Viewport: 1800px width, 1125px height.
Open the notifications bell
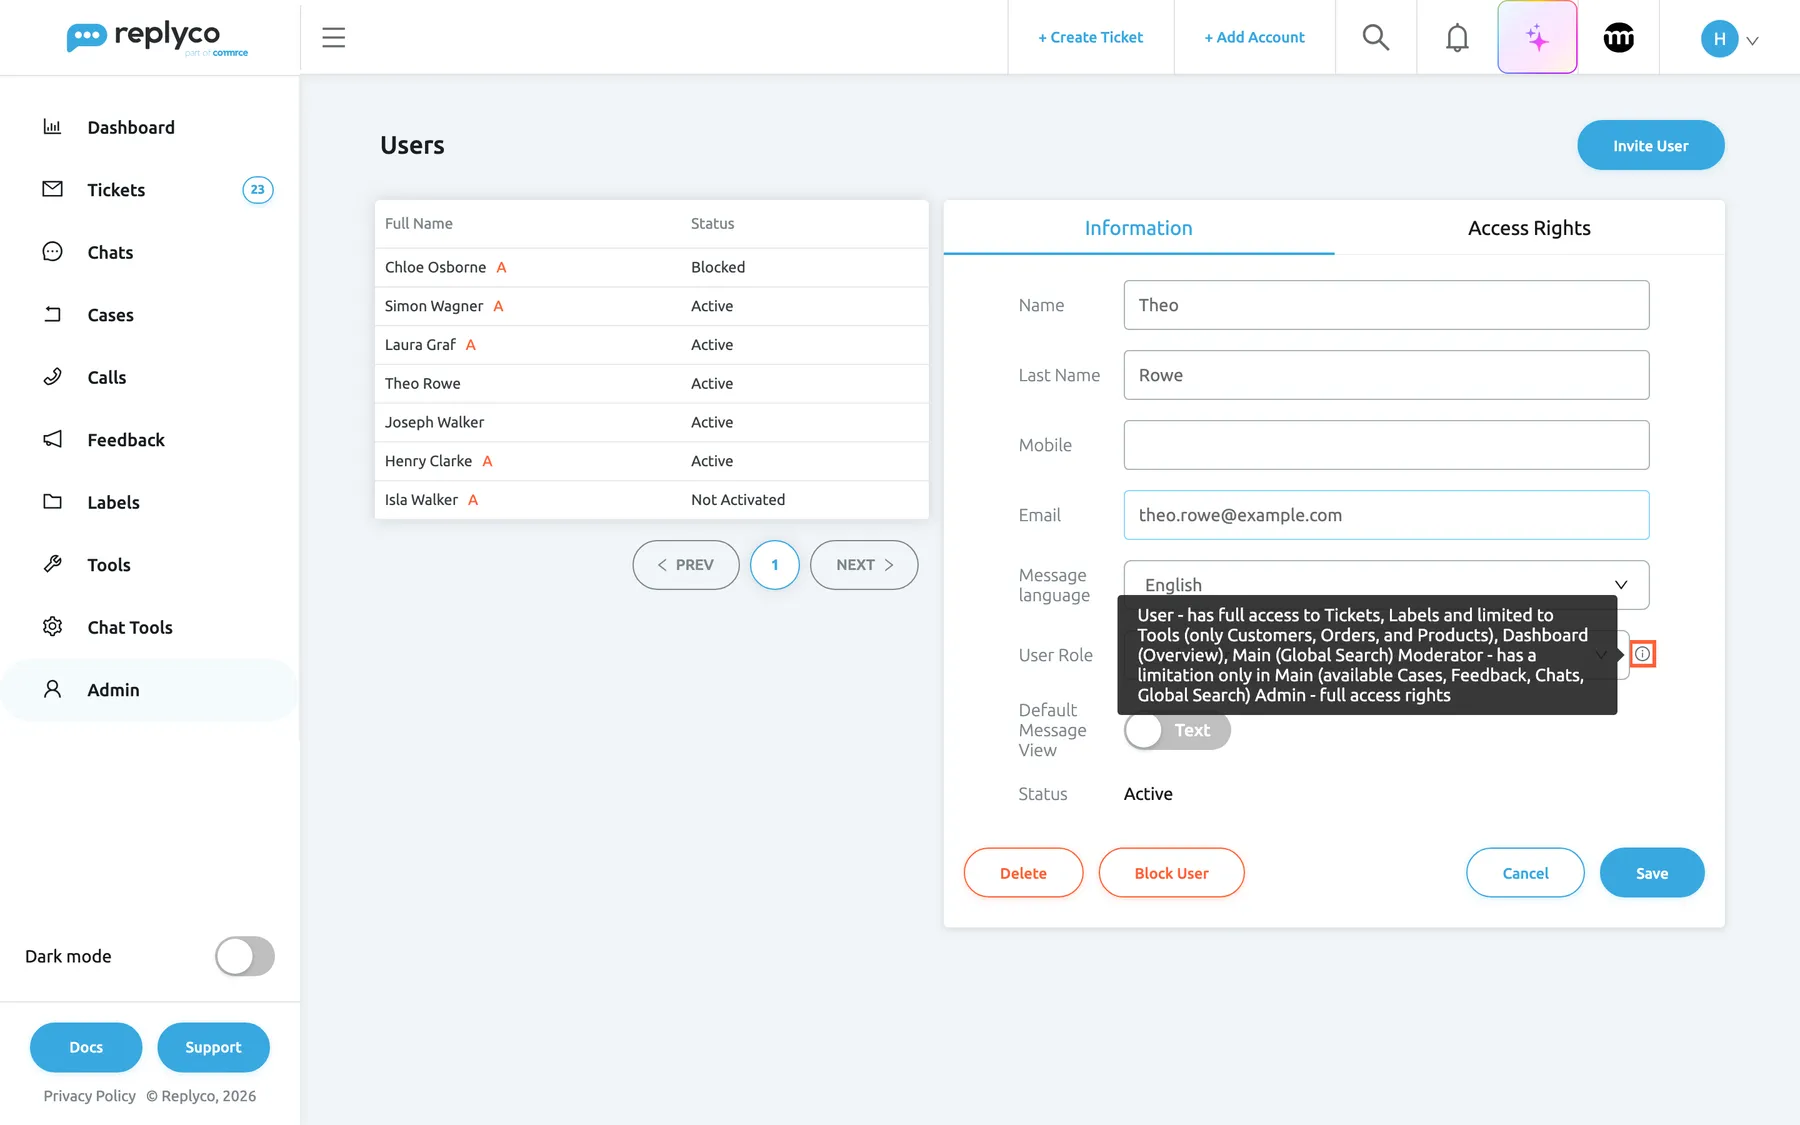[1457, 38]
